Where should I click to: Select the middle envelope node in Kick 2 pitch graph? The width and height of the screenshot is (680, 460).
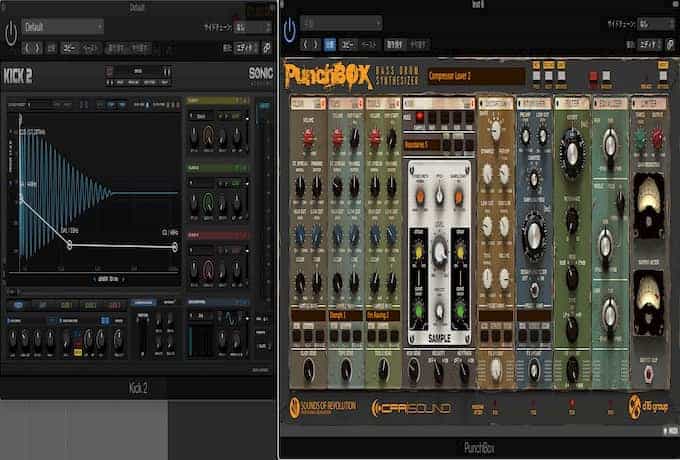69,246
